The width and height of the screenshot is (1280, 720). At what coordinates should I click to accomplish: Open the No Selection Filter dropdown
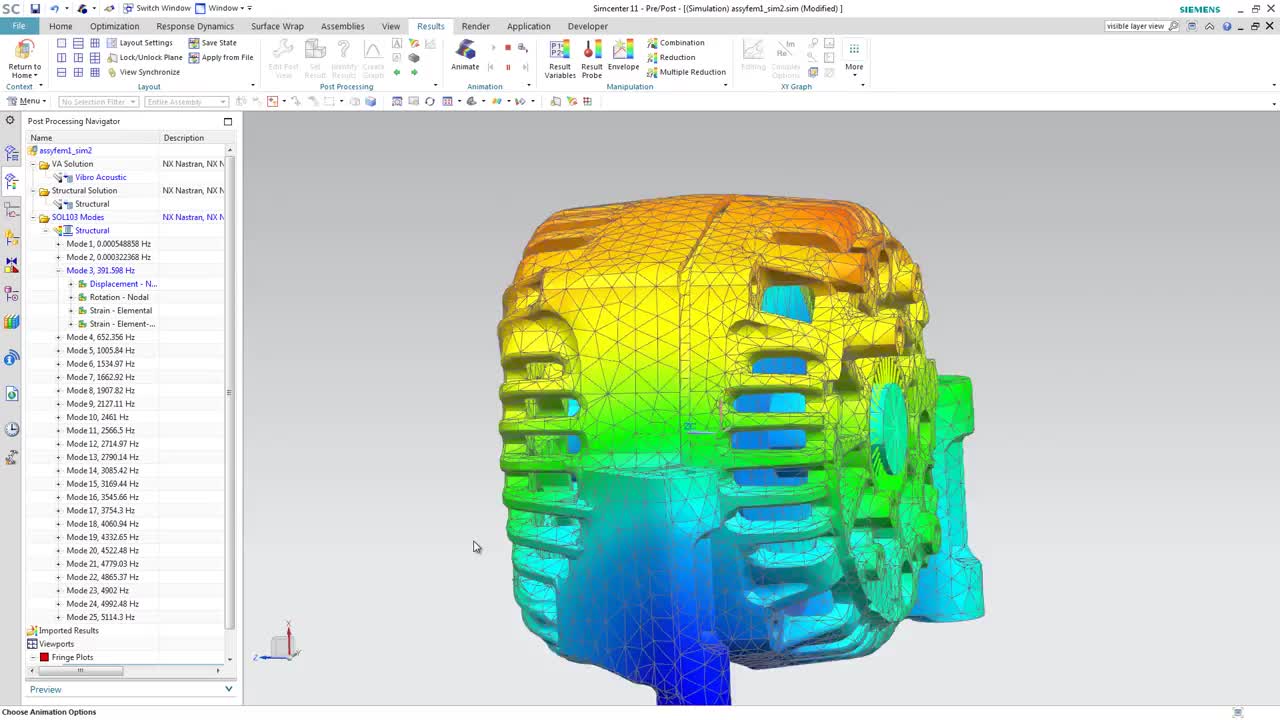click(x=132, y=101)
